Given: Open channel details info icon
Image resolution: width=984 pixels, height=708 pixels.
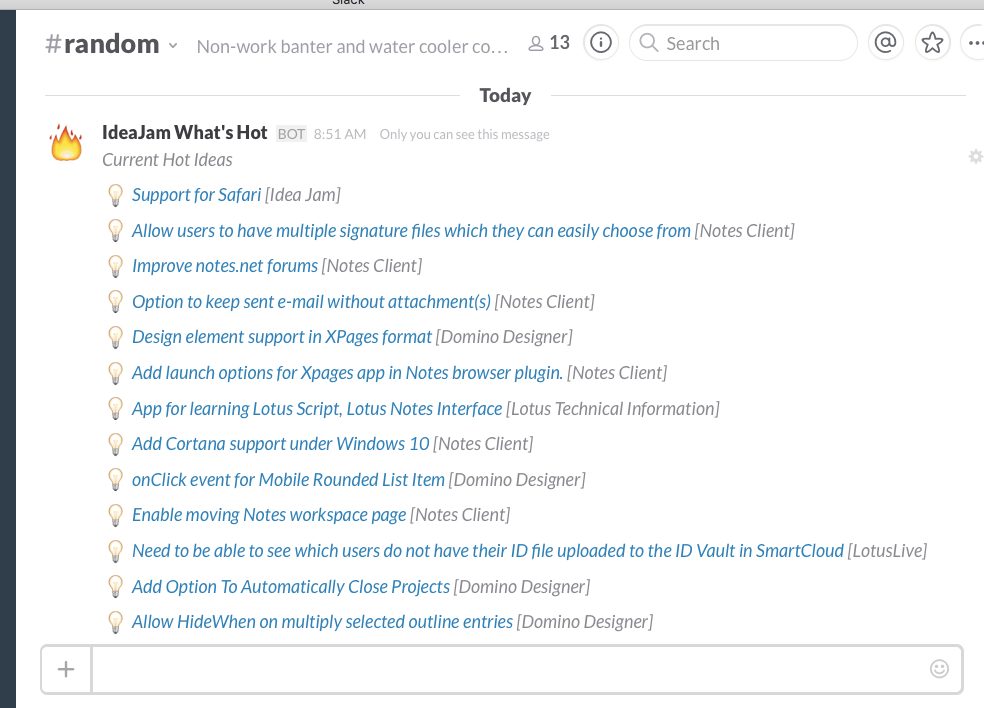Looking at the screenshot, I should click(x=601, y=43).
